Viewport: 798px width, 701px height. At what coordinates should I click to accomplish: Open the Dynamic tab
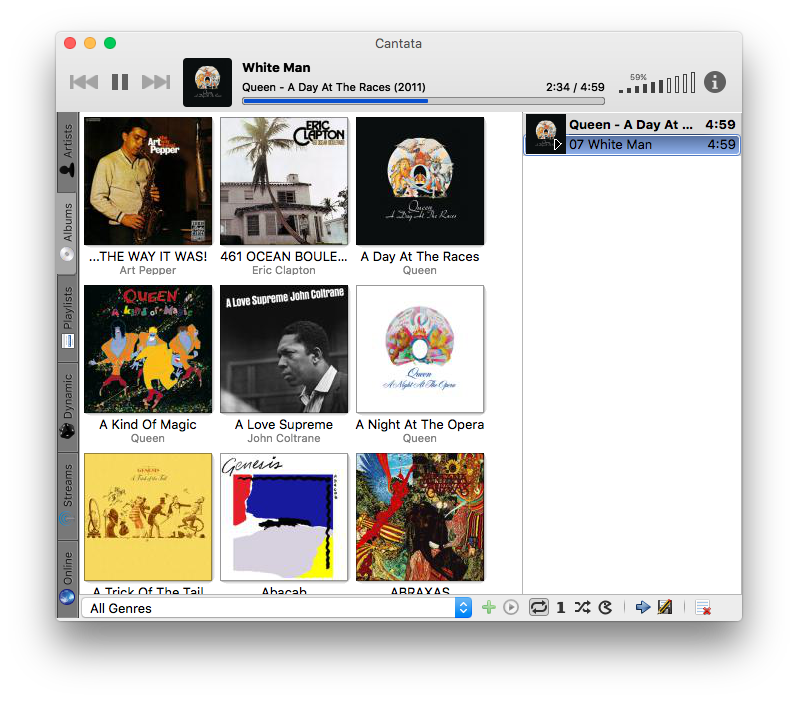coord(68,407)
